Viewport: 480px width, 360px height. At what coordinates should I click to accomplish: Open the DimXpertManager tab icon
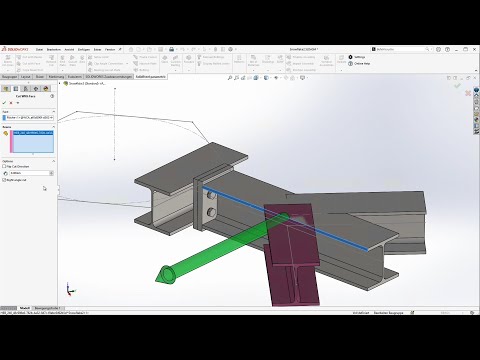[36, 89]
